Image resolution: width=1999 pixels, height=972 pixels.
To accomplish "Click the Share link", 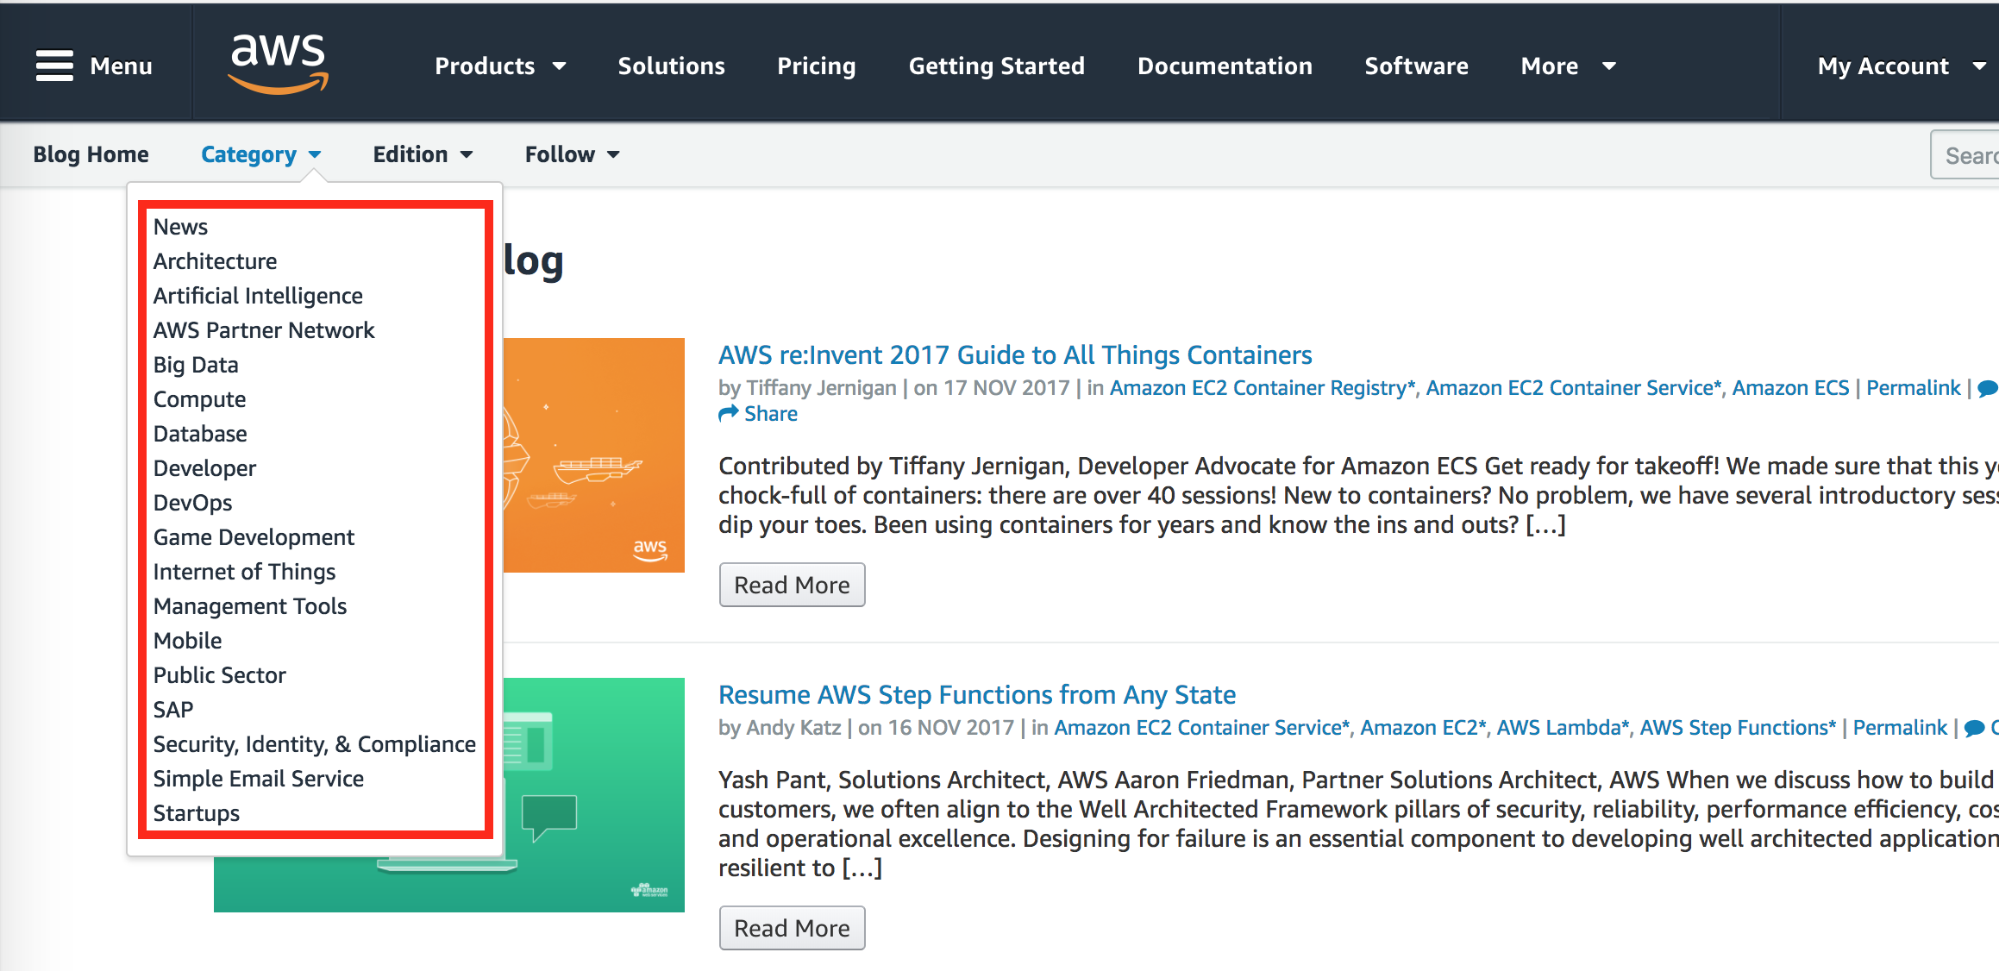I will click(x=771, y=414).
